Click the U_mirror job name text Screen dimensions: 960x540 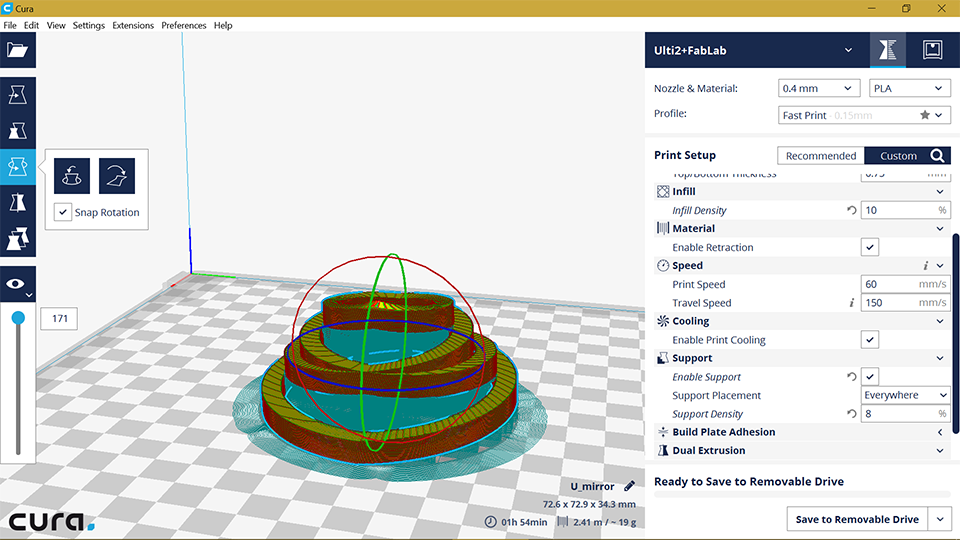point(592,486)
